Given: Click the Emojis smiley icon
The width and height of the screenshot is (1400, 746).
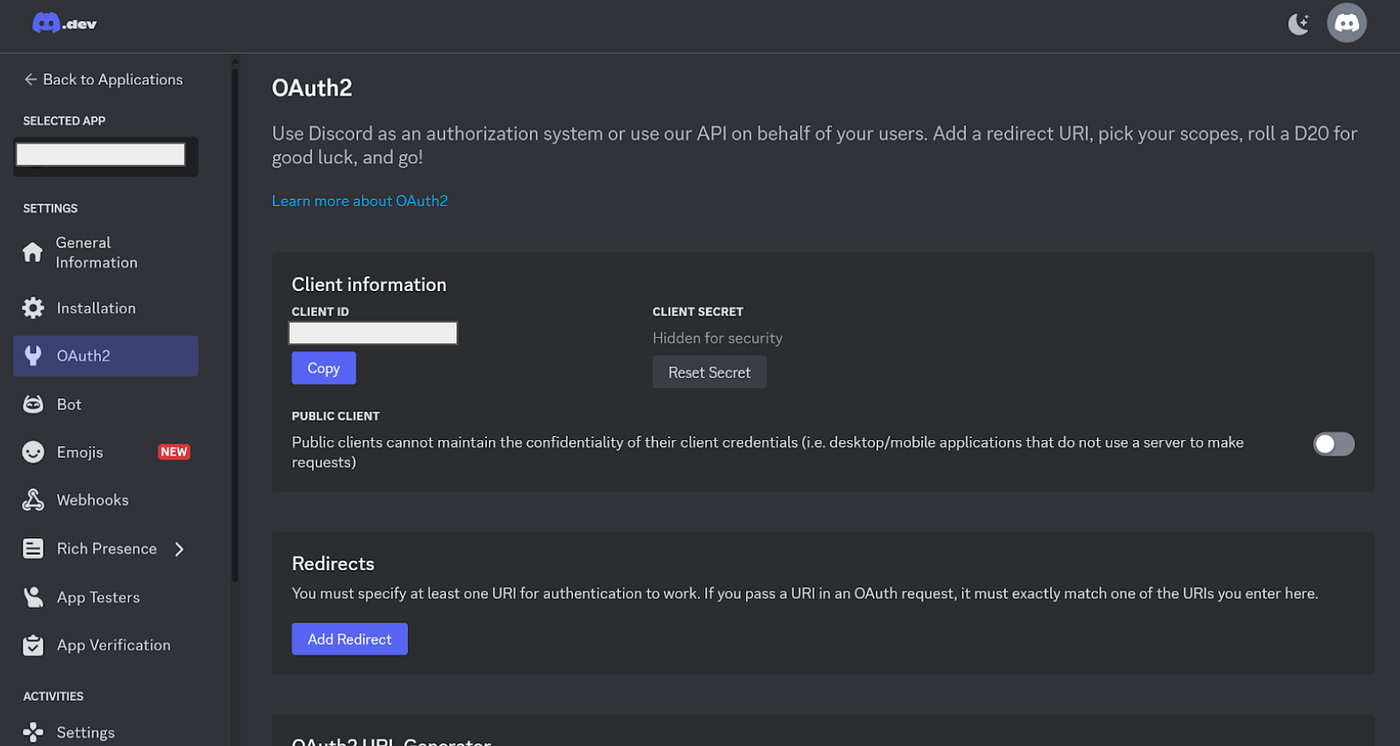Looking at the screenshot, I should [x=33, y=452].
